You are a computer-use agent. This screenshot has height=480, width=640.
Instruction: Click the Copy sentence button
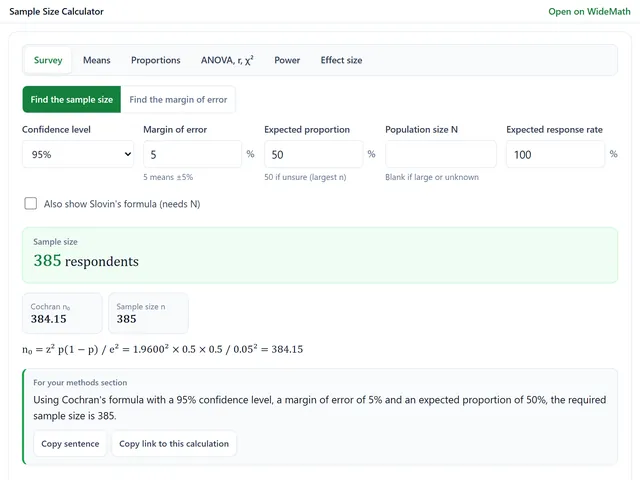click(70, 444)
